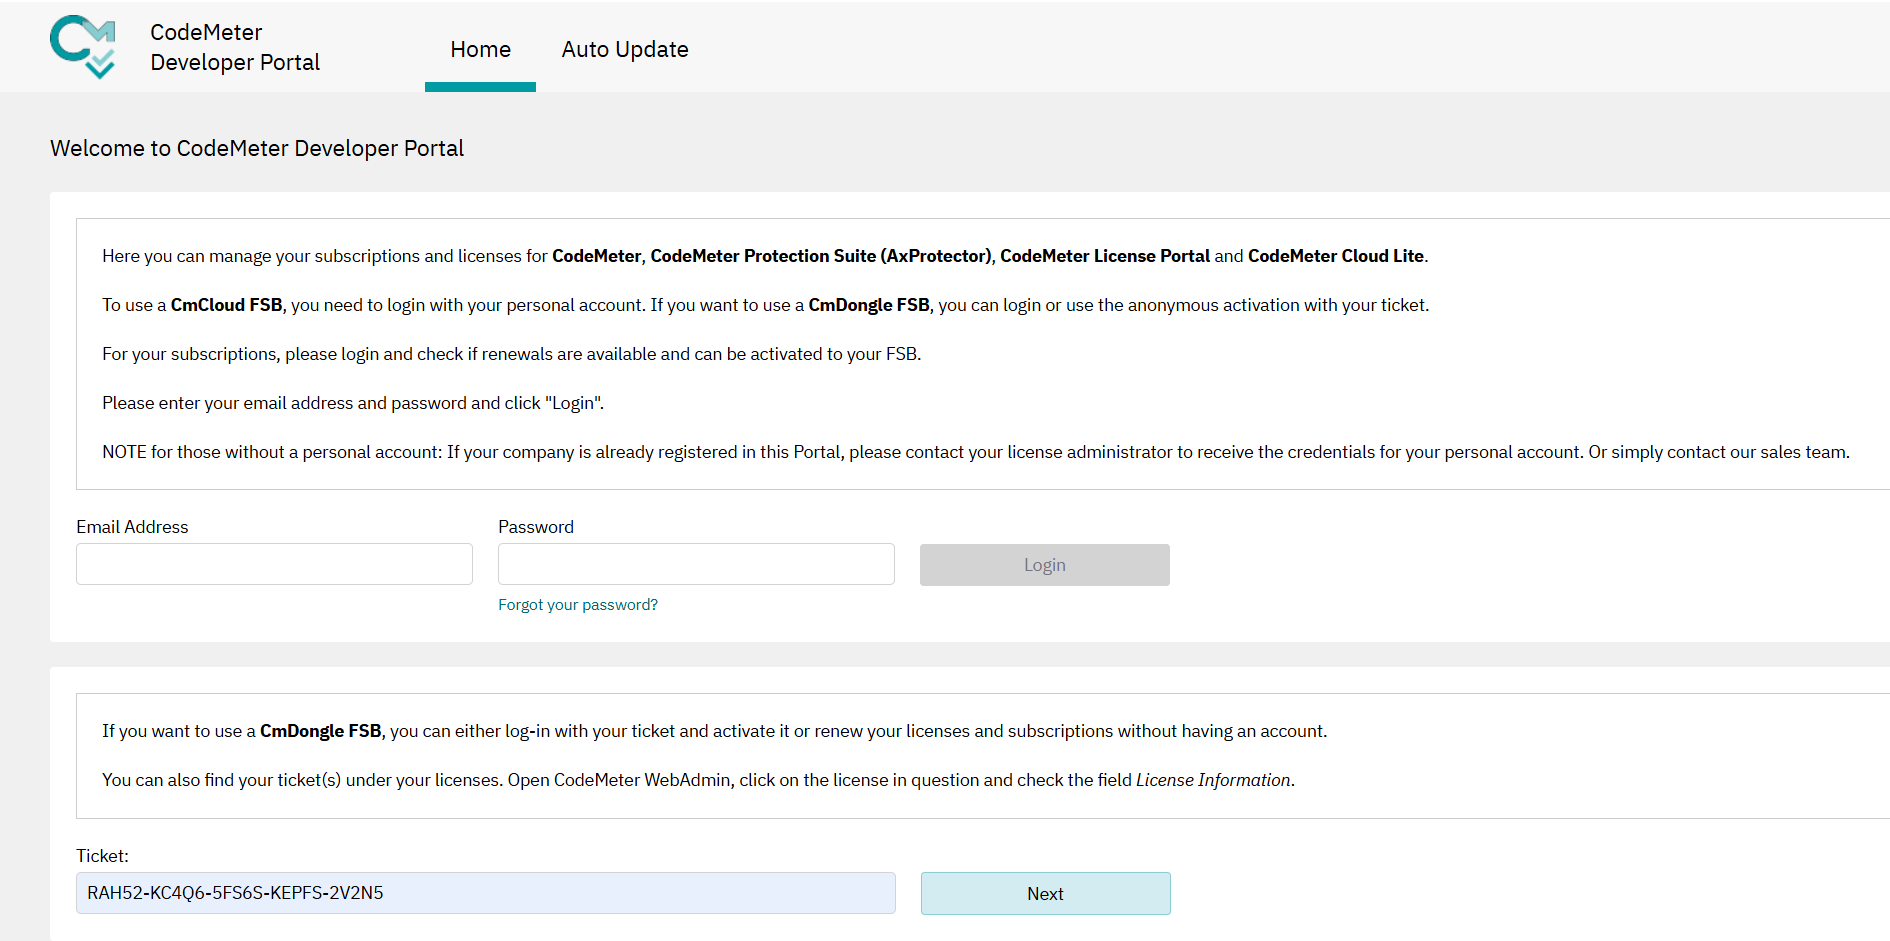Click the bold 'CmCloud FSB' text

(x=226, y=305)
